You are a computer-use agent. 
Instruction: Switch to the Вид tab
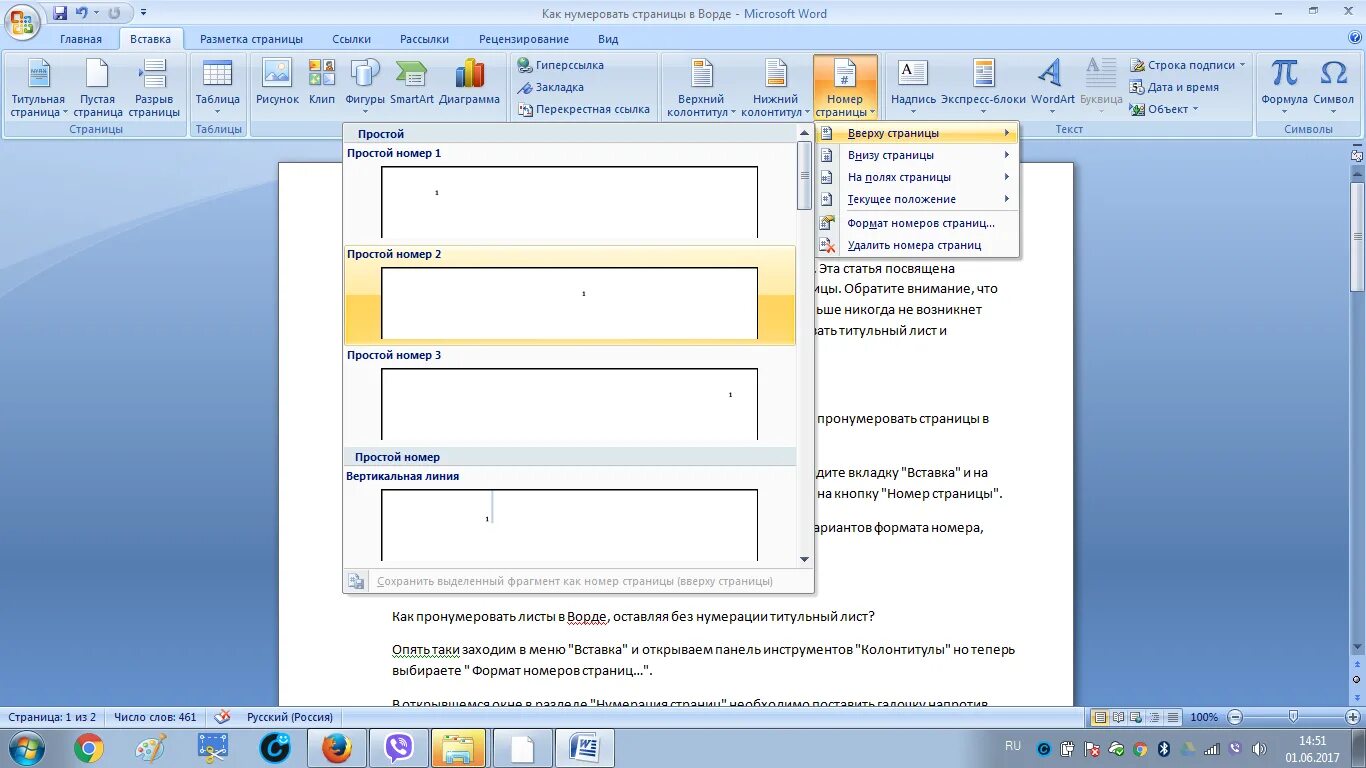[608, 39]
